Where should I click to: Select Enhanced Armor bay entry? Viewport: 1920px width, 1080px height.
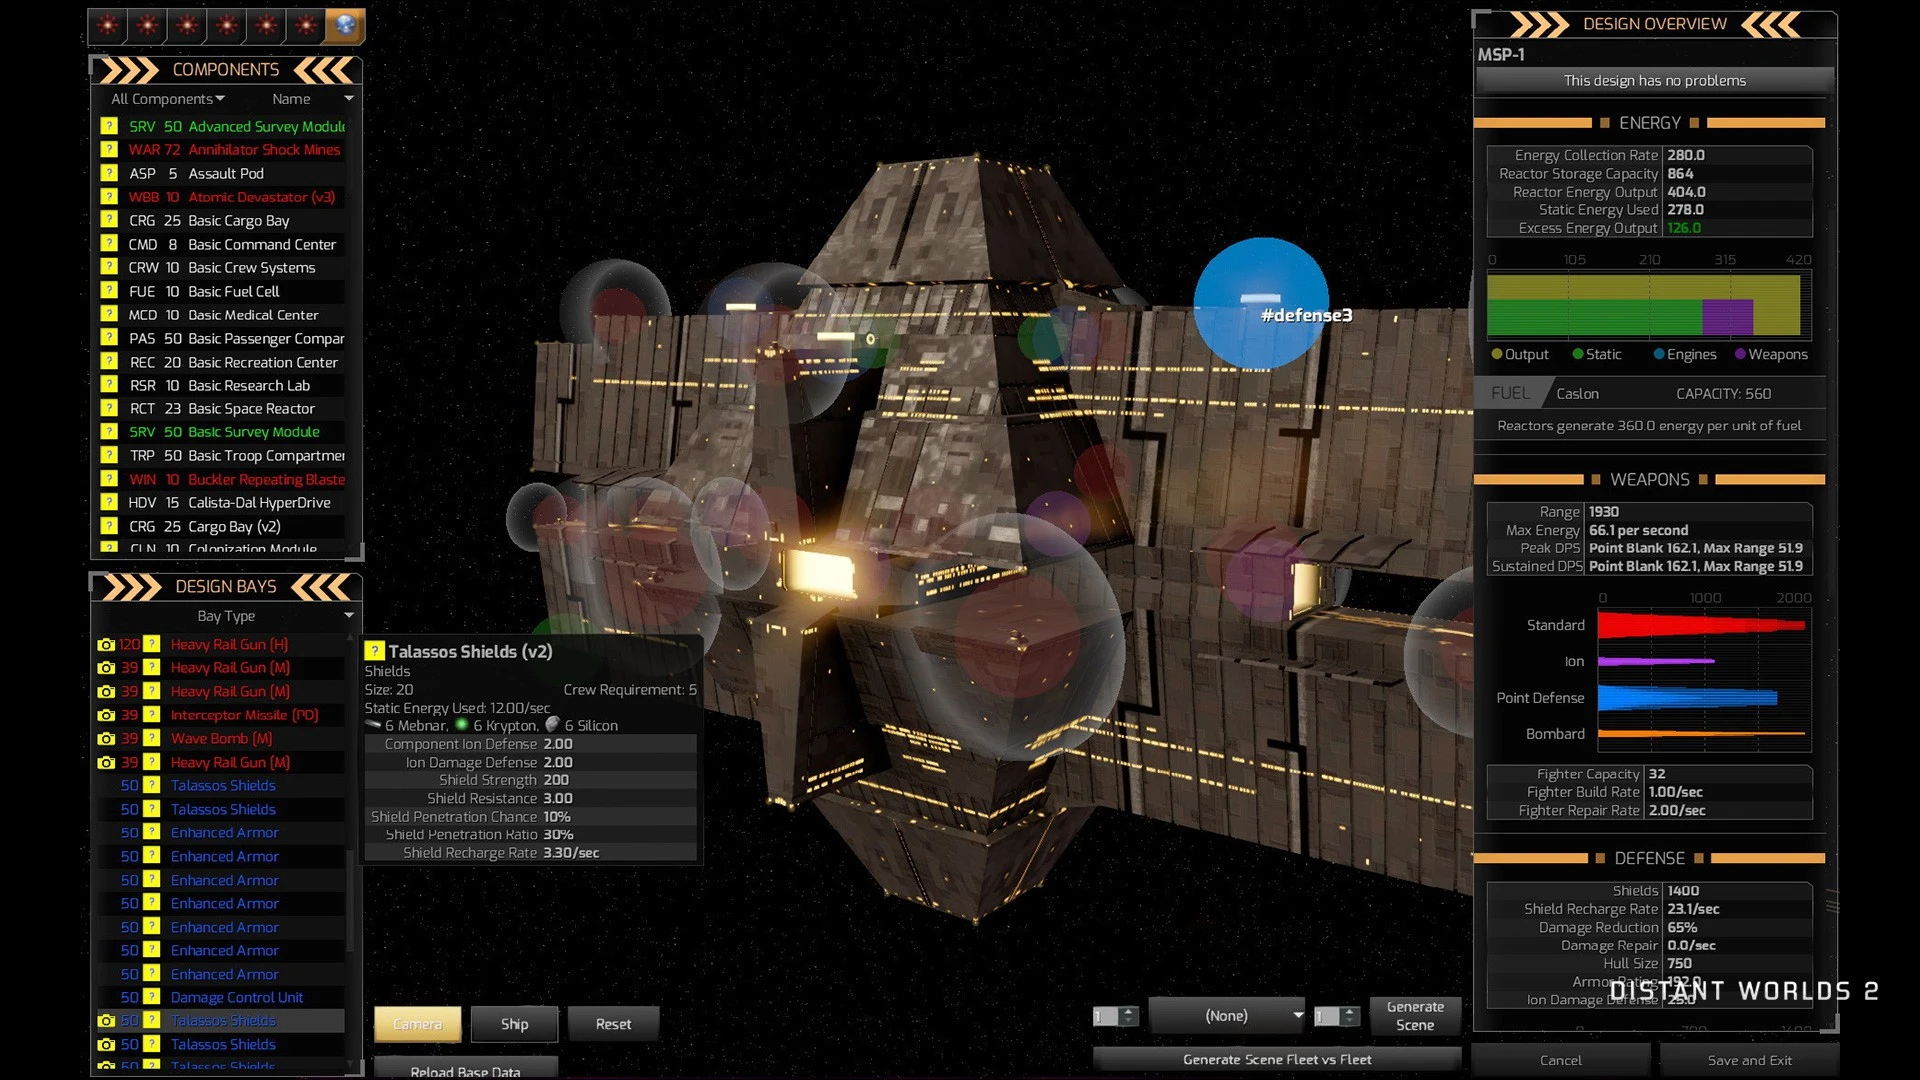pyautogui.click(x=224, y=833)
